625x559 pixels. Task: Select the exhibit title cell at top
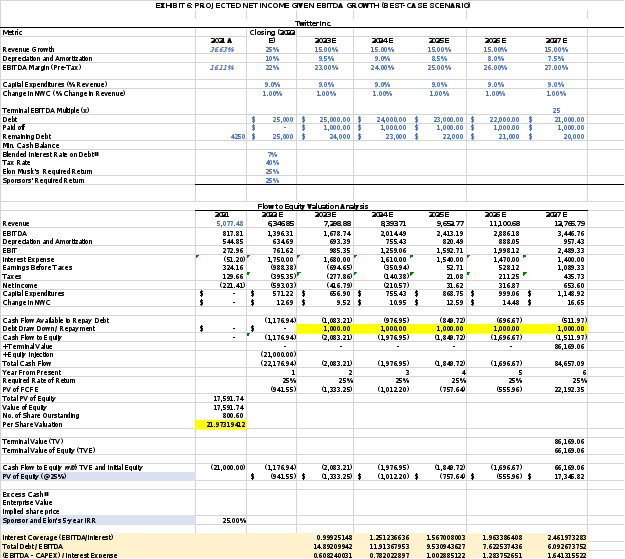[313, 5]
